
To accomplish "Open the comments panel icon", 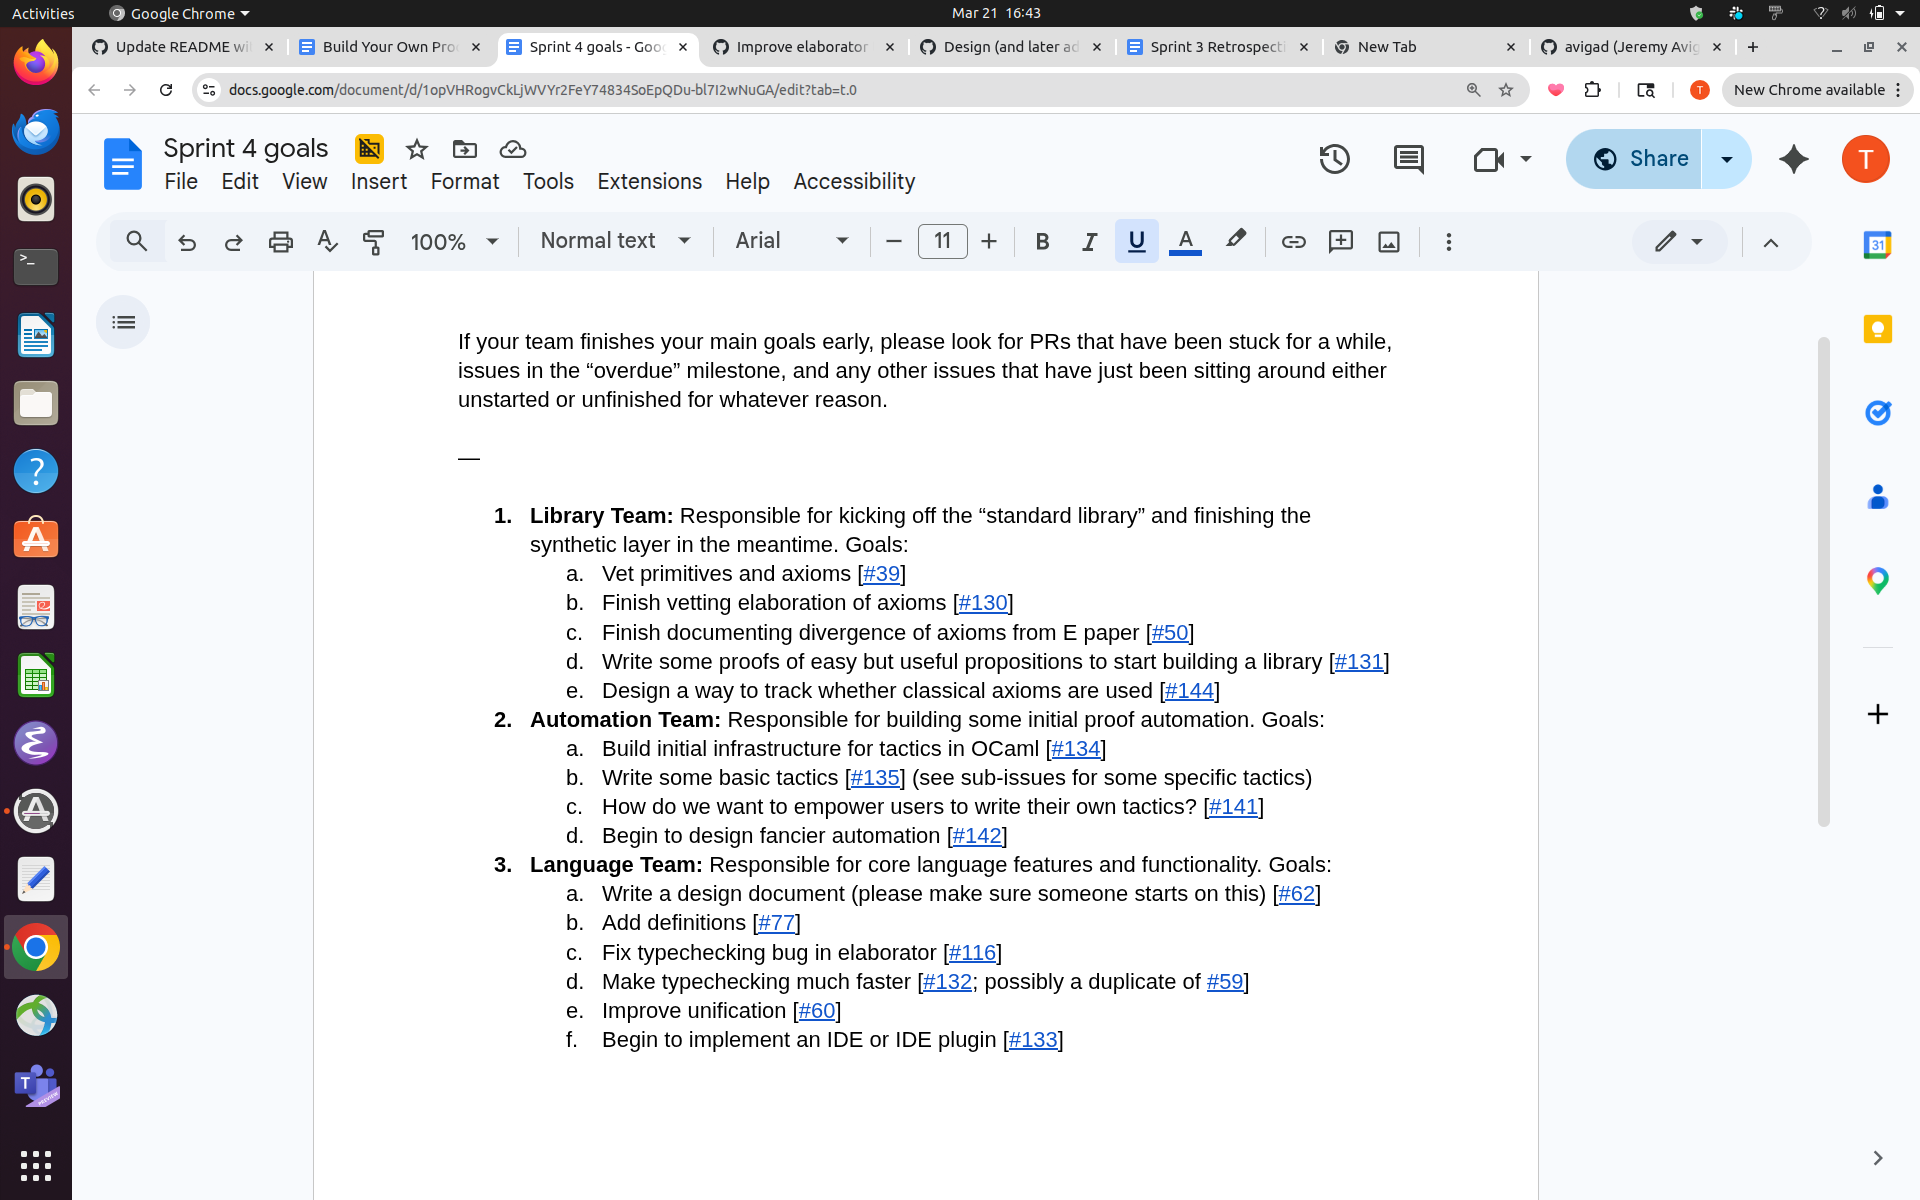I will [1408, 159].
